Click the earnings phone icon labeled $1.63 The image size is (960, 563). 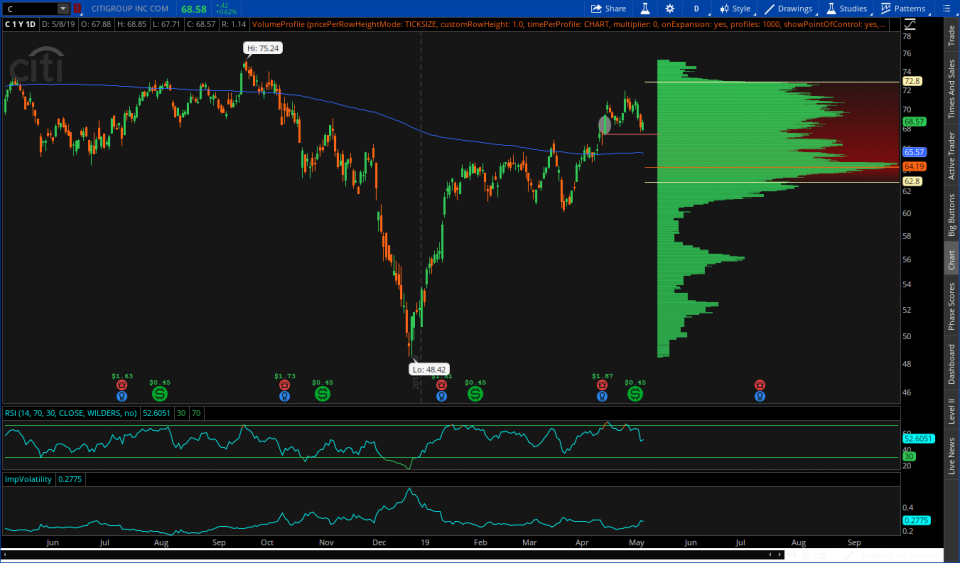pos(122,385)
